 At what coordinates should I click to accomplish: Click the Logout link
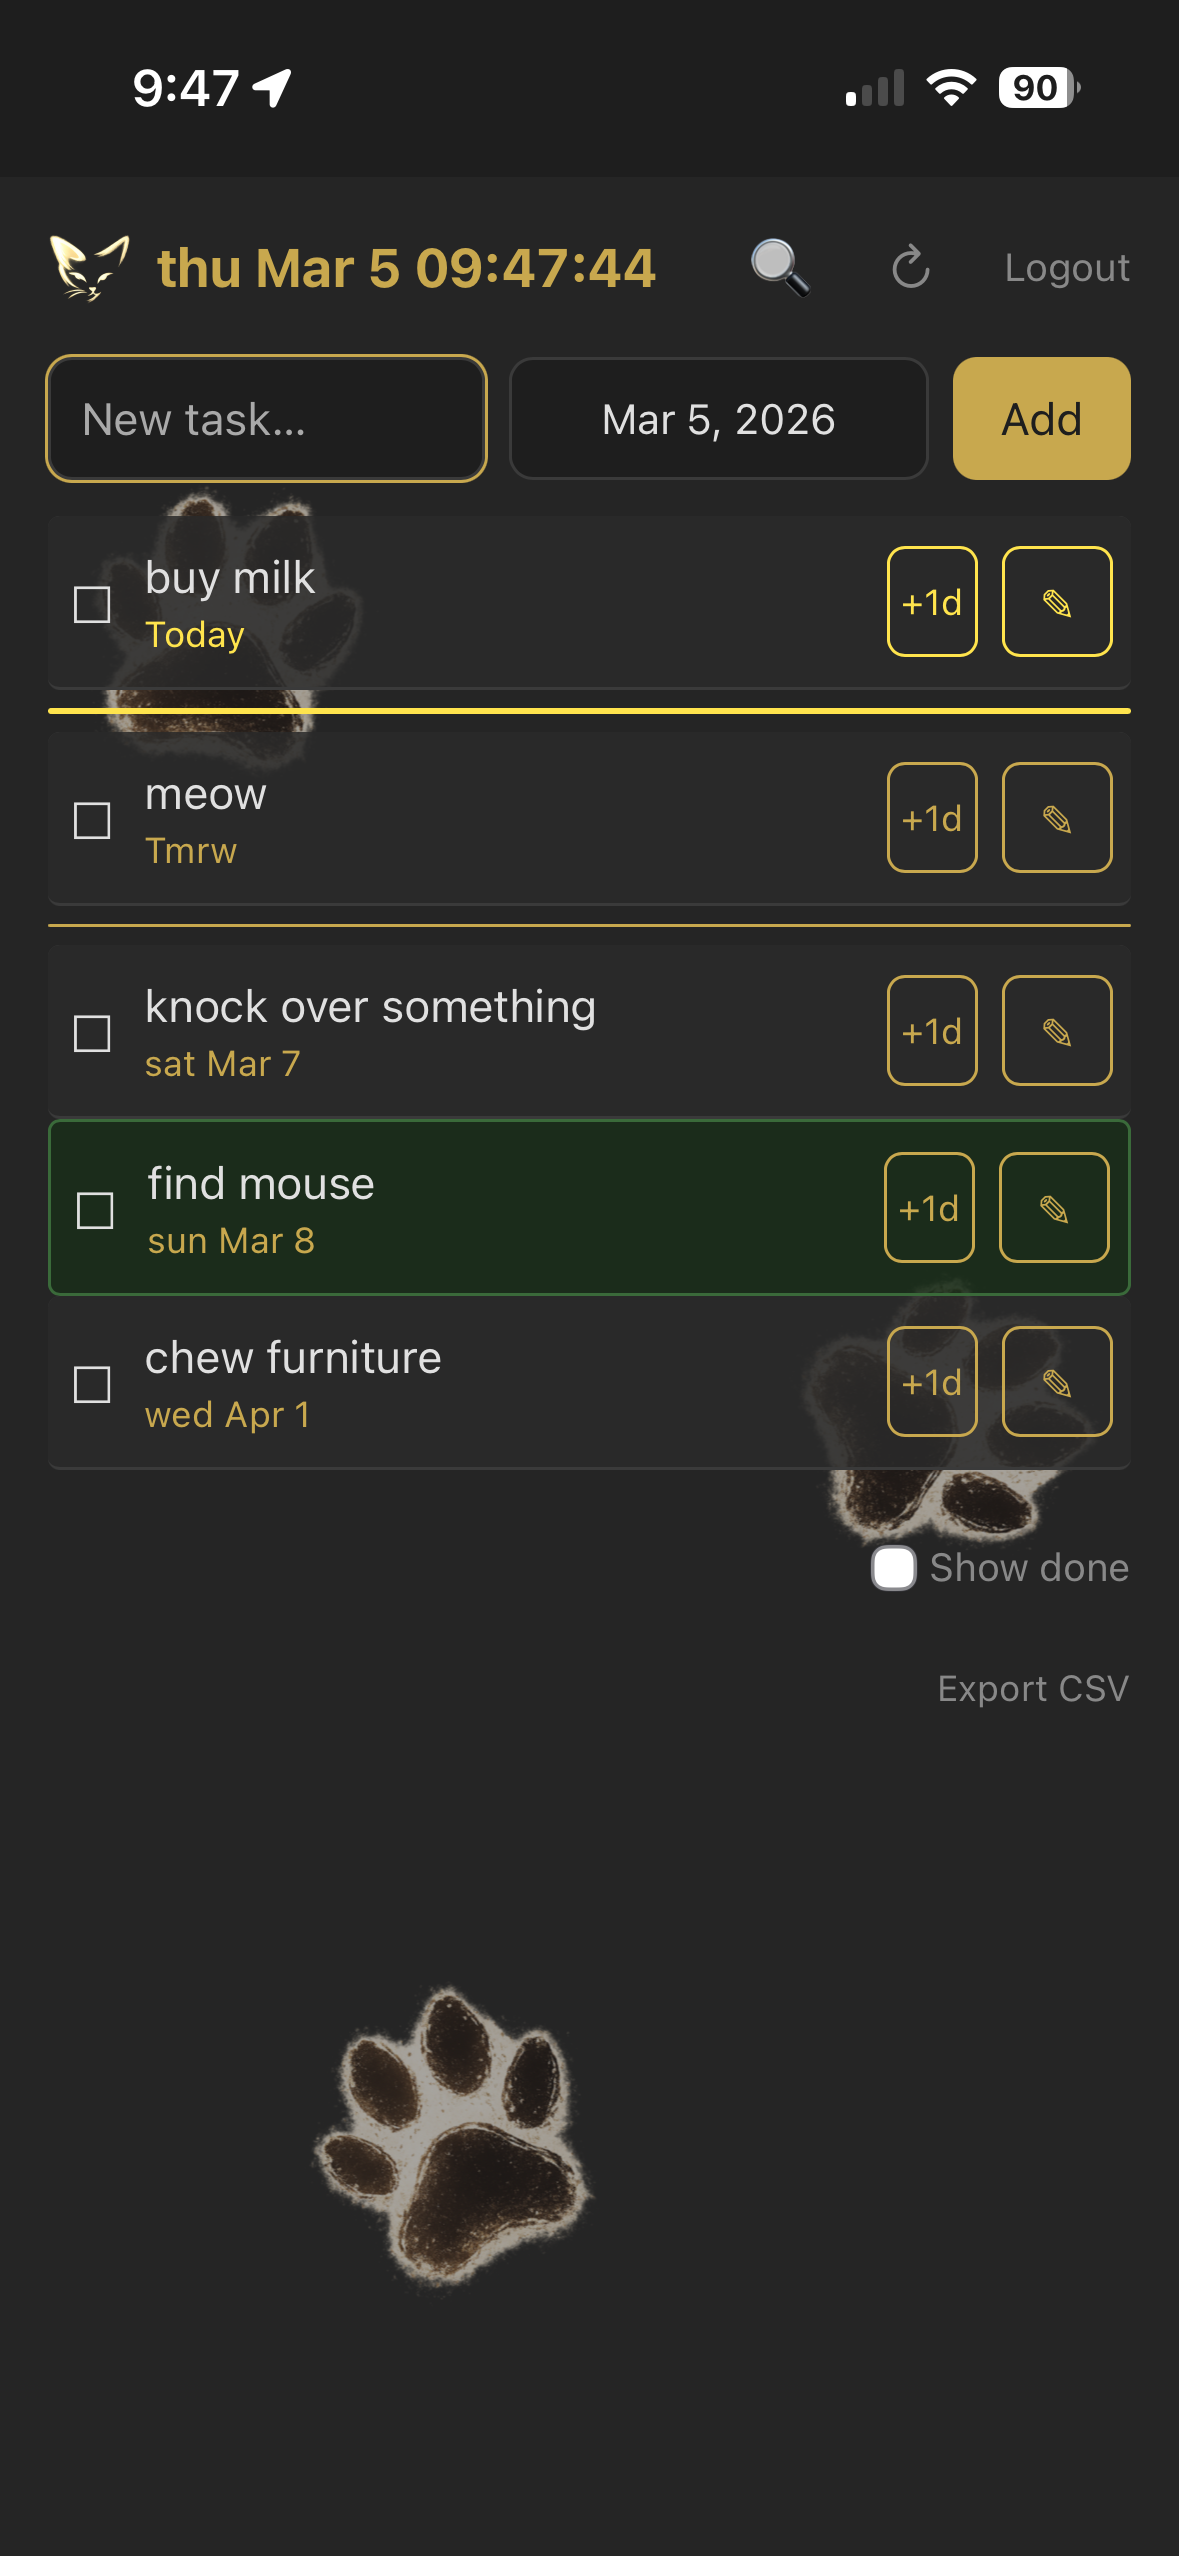(x=1066, y=267)
